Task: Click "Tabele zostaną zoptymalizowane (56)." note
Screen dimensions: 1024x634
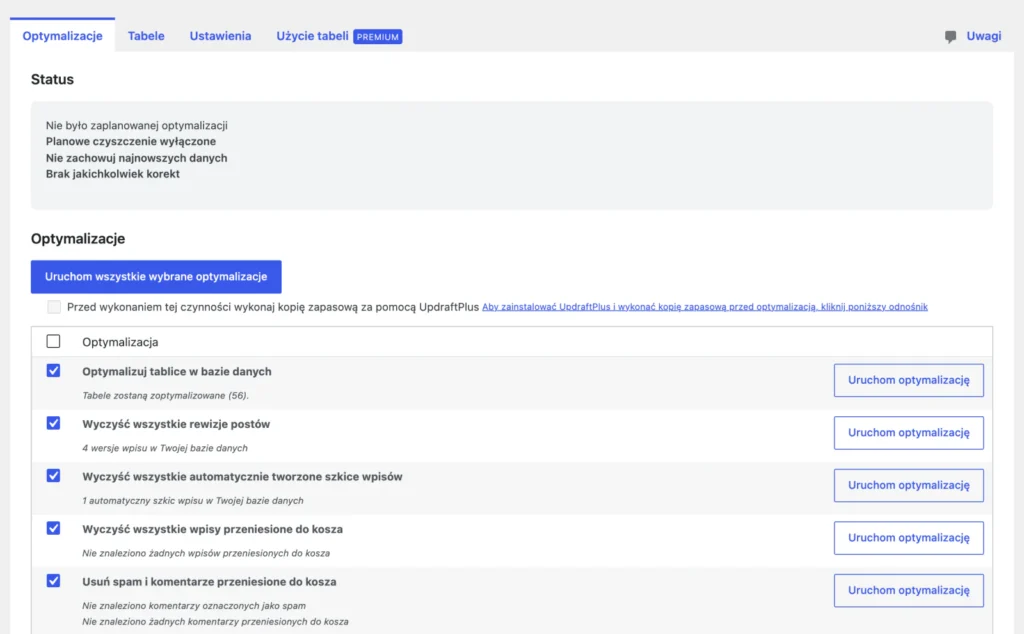Action: 165,396
